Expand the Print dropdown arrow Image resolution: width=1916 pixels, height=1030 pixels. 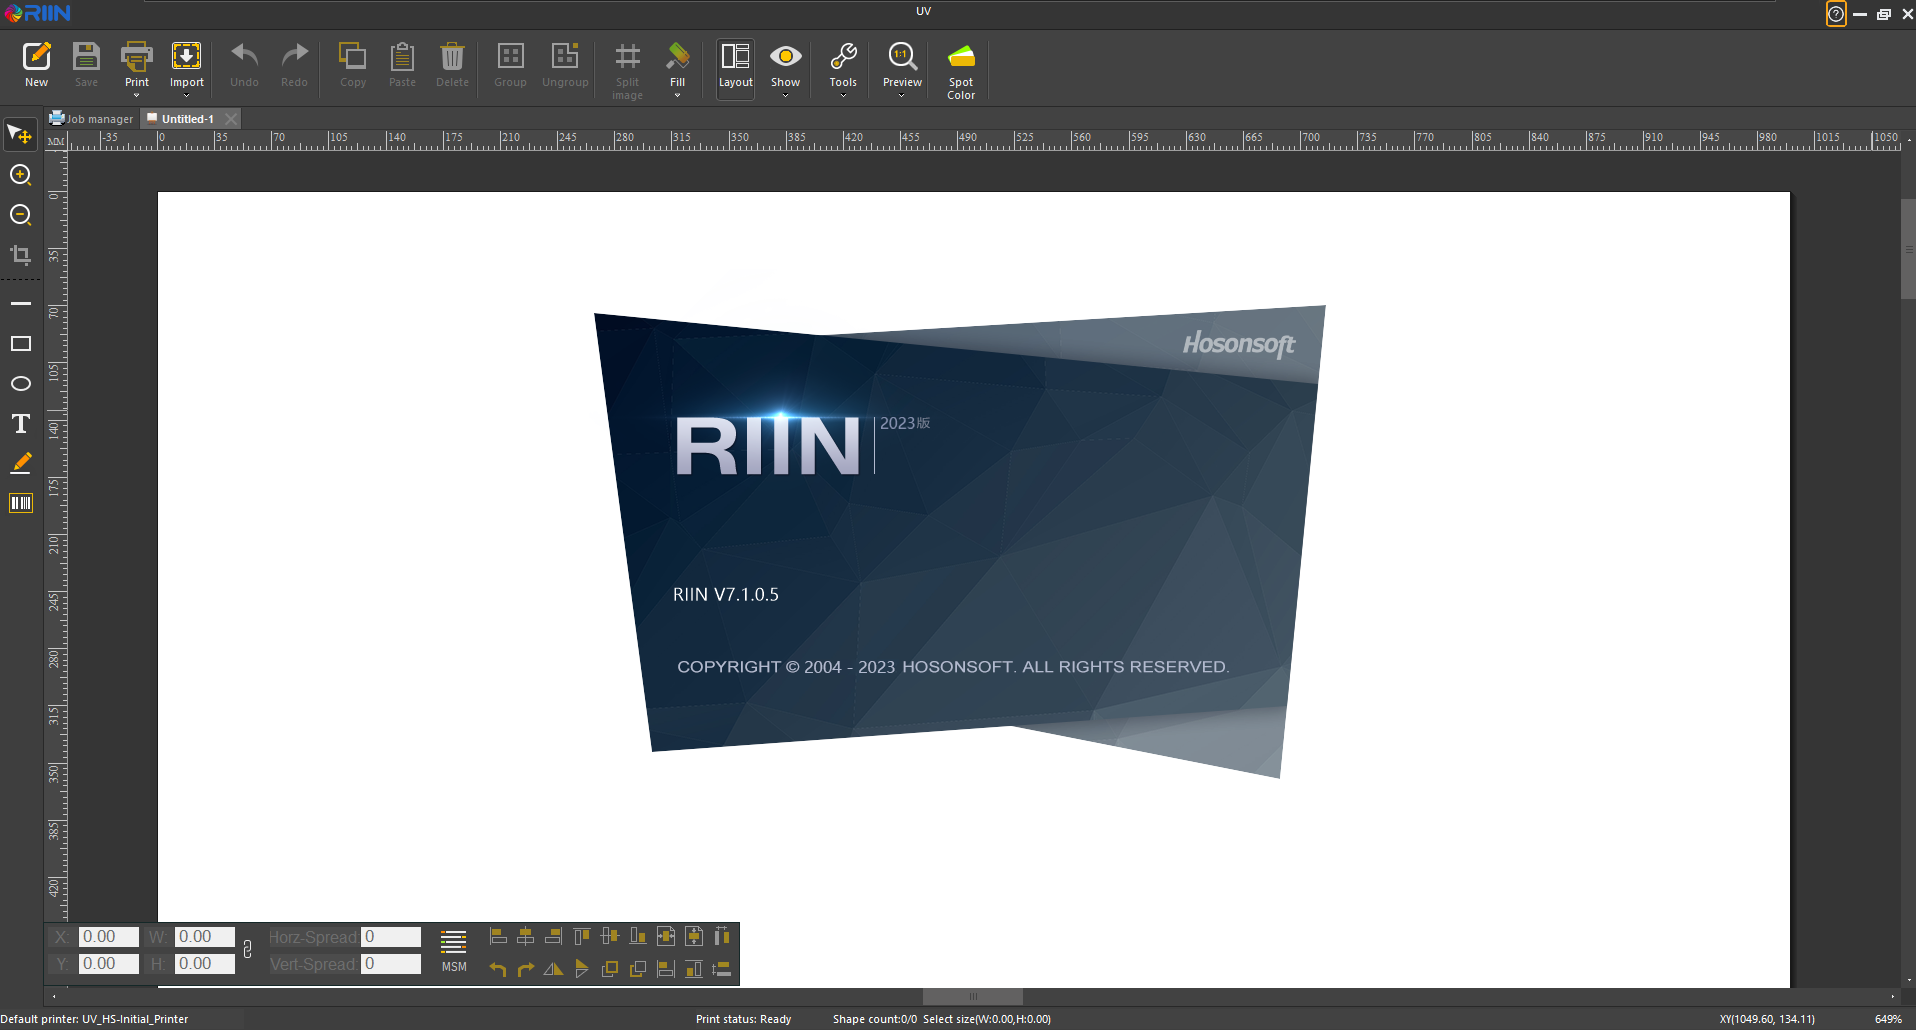pos(137,96)
